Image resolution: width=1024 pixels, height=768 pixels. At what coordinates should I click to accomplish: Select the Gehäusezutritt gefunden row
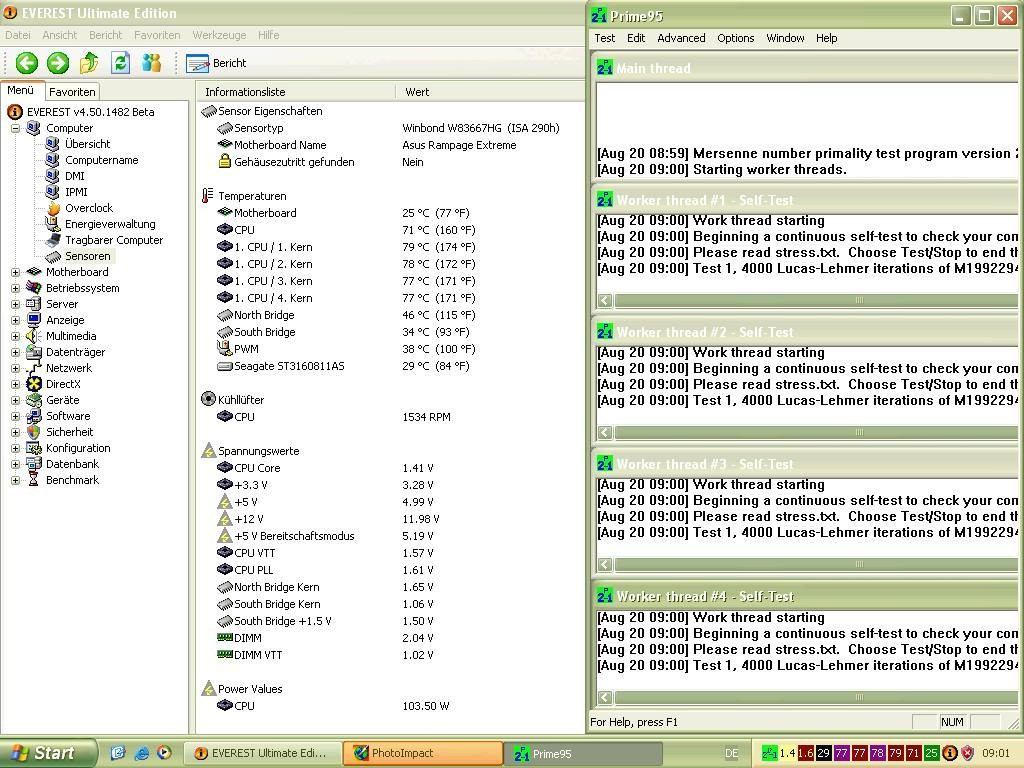pos(390,162)
